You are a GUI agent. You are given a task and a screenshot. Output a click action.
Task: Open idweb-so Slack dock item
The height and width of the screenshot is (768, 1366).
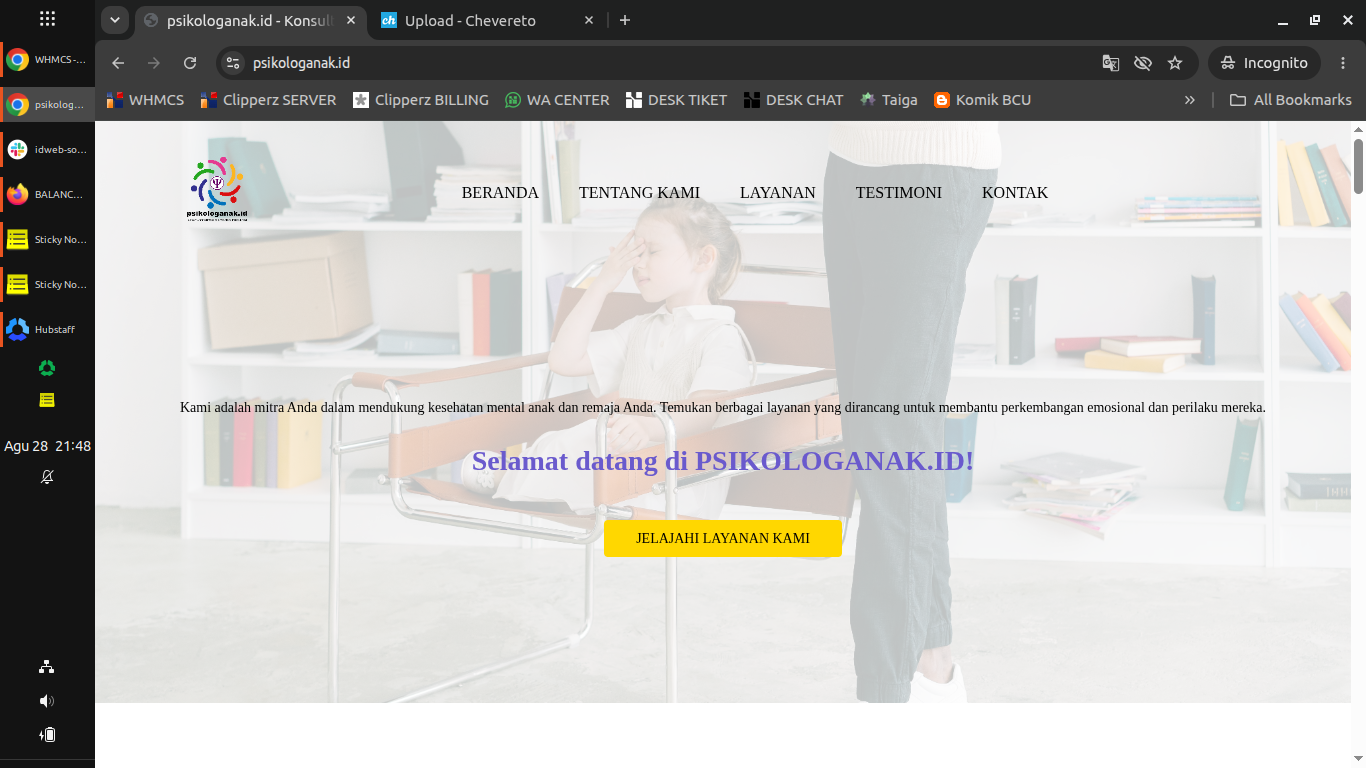[x=47, y=150]
